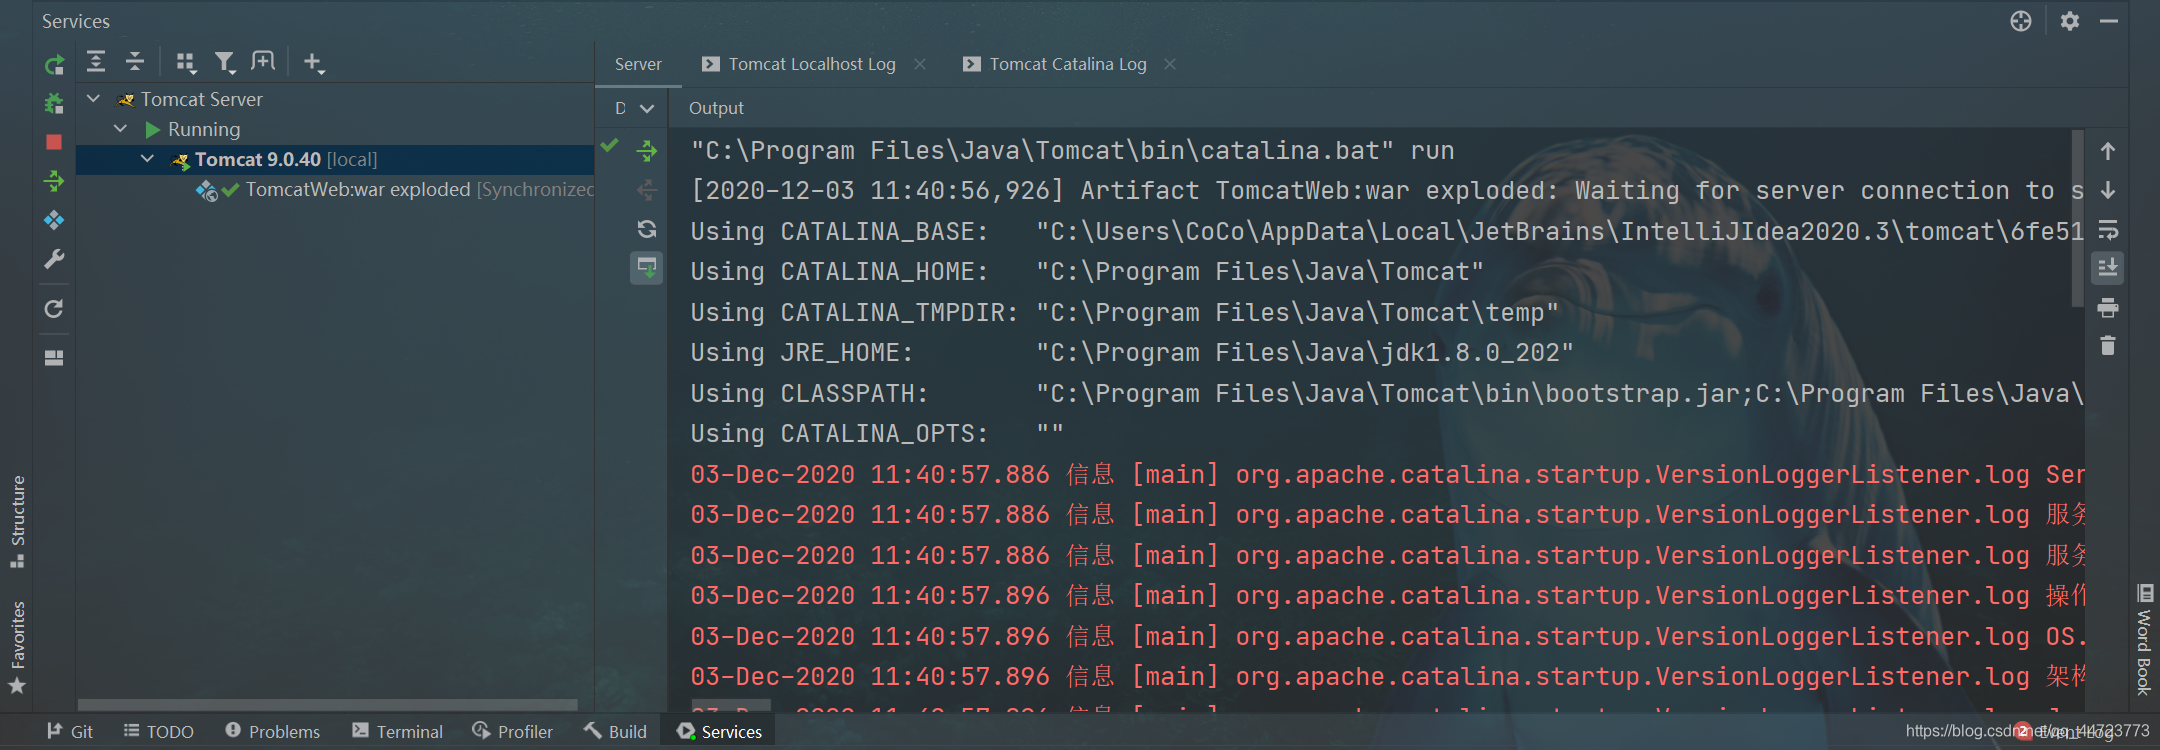Screen dimensions: 2160x750
Task: Switch to Tomcat Catalina Log tab
Action: point(1068,64)
